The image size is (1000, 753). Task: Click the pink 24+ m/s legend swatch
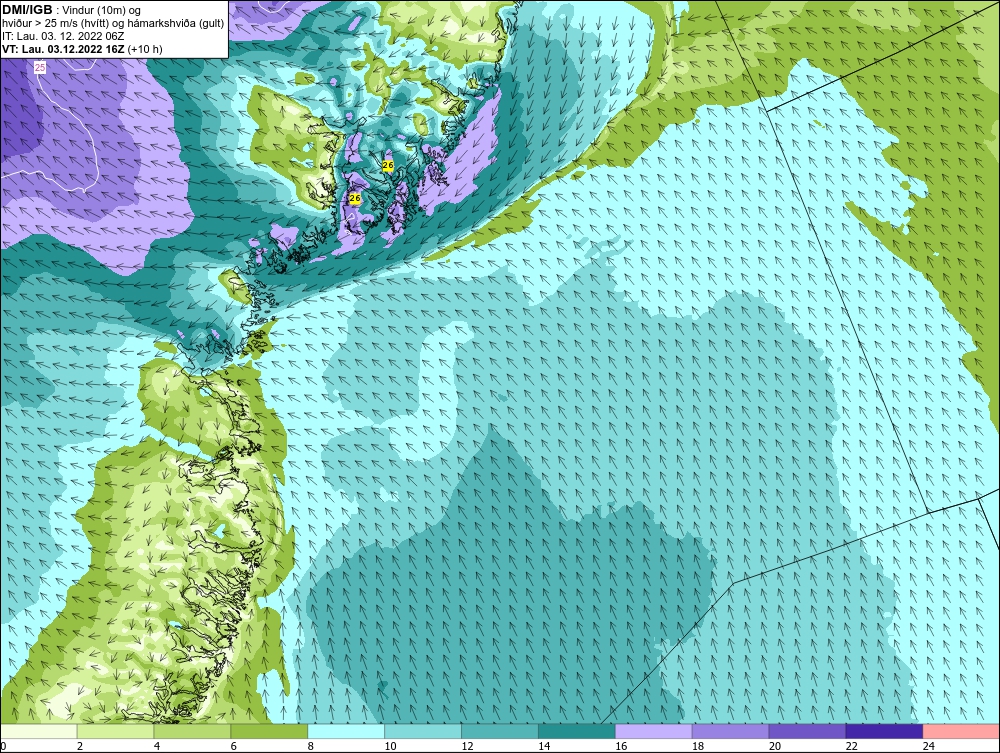point(960,731)
